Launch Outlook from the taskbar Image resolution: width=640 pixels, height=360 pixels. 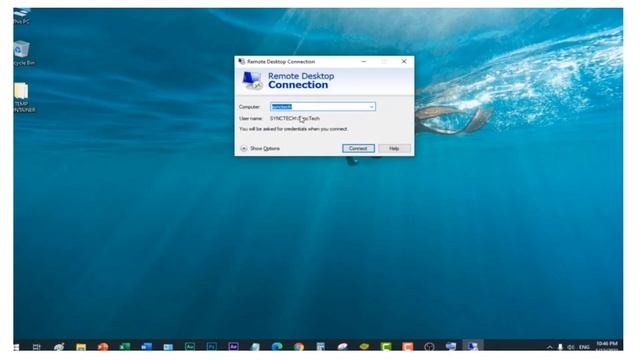coord(168,347)
